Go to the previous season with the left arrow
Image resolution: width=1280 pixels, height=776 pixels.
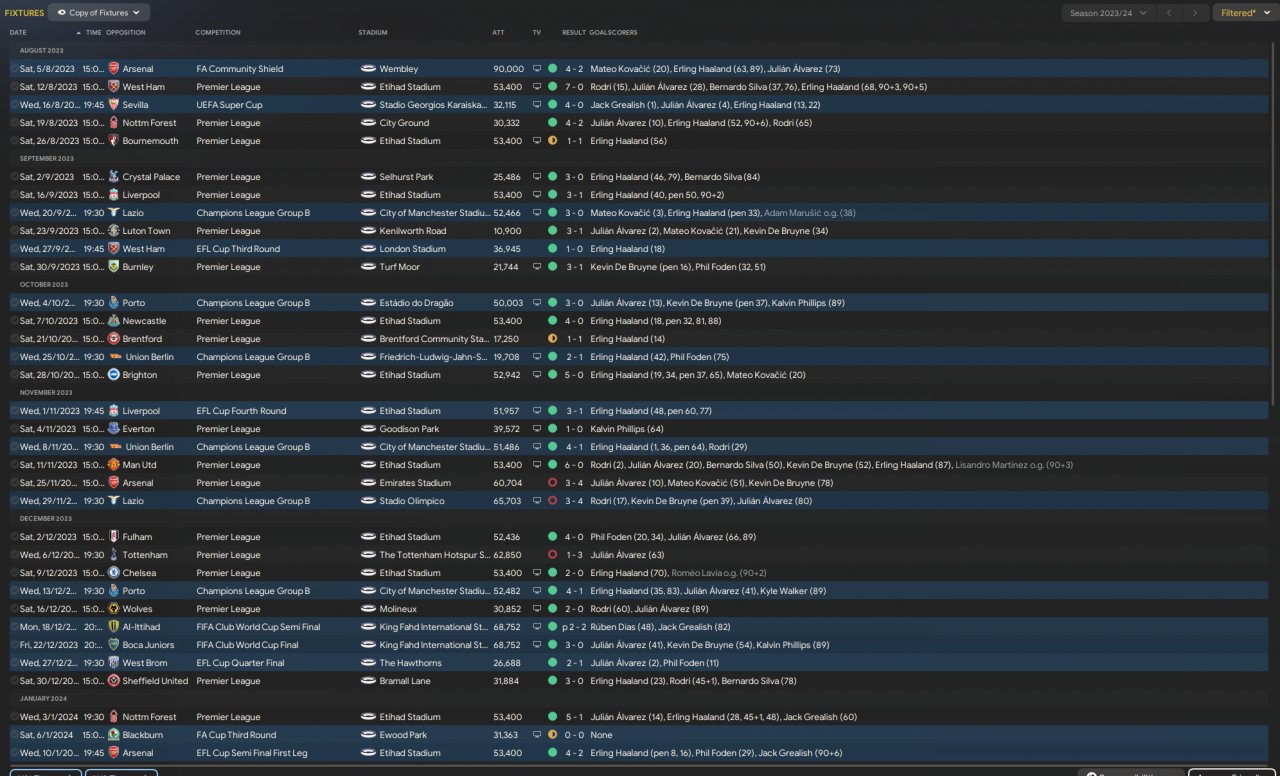click(1169, 13)
